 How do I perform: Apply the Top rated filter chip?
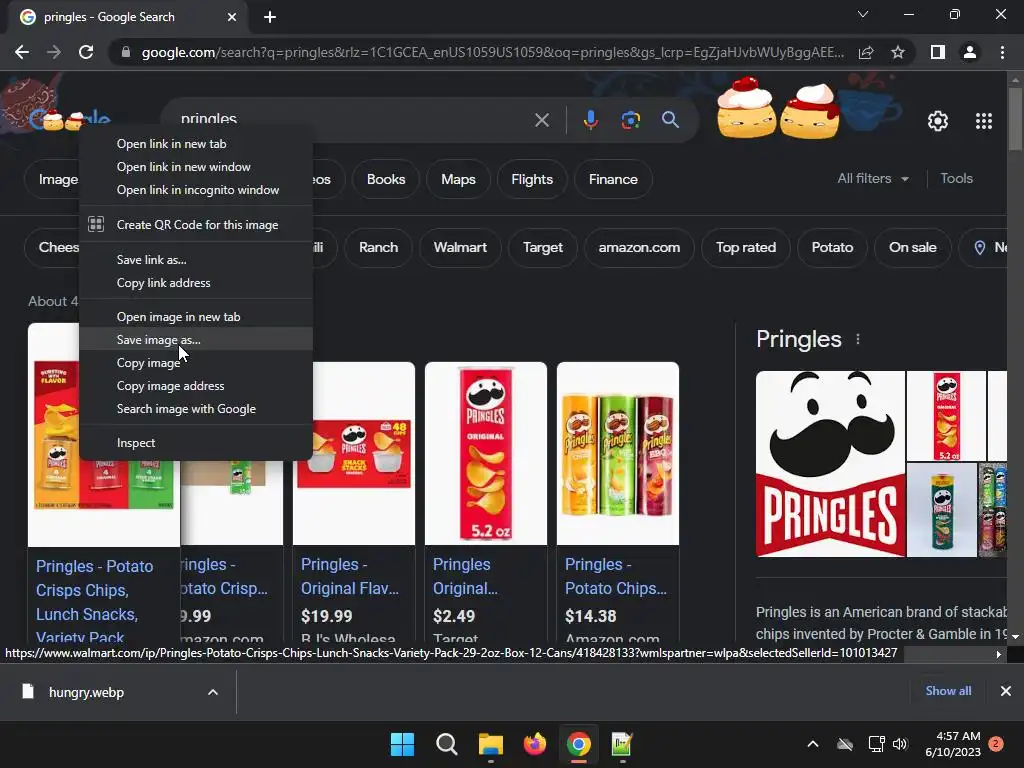click(745, 248)
